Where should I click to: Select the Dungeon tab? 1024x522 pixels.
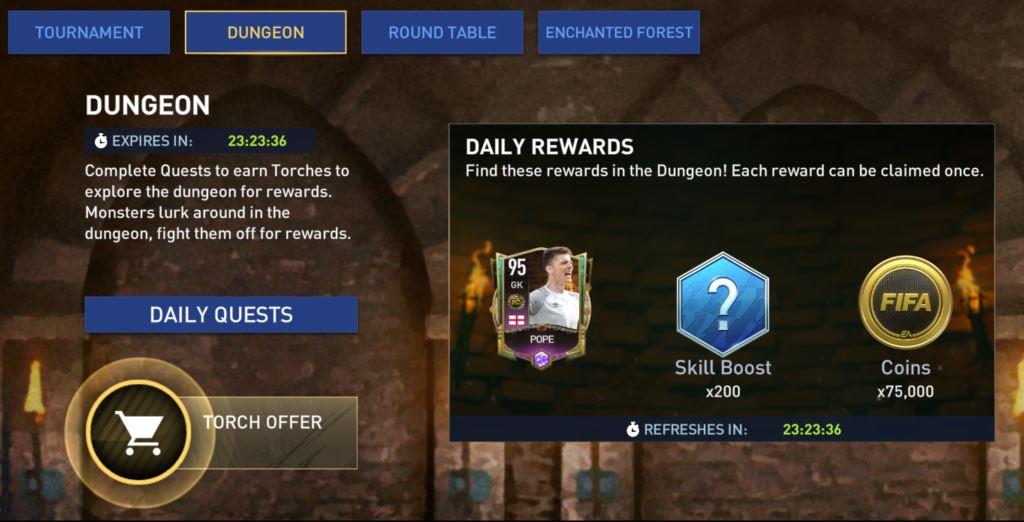point(266,33)
